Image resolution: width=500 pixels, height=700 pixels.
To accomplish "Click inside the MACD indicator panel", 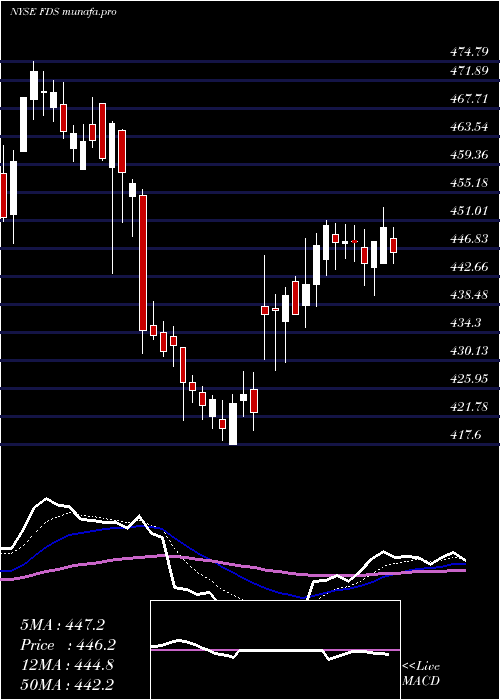I will pyautogui.click(x=275, y=650).
